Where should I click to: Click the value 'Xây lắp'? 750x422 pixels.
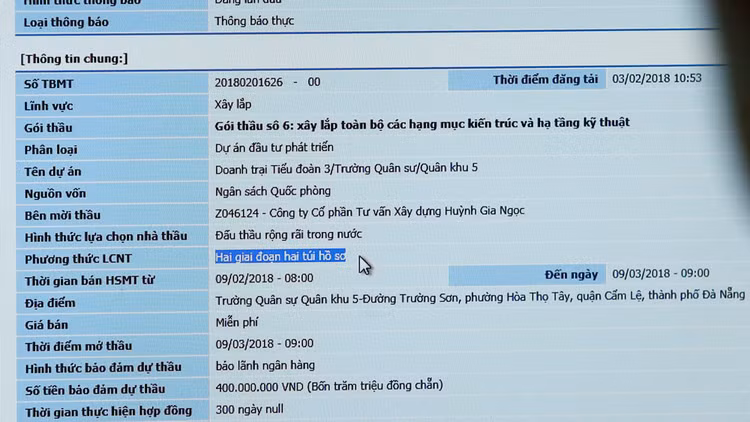pos(233,104)
